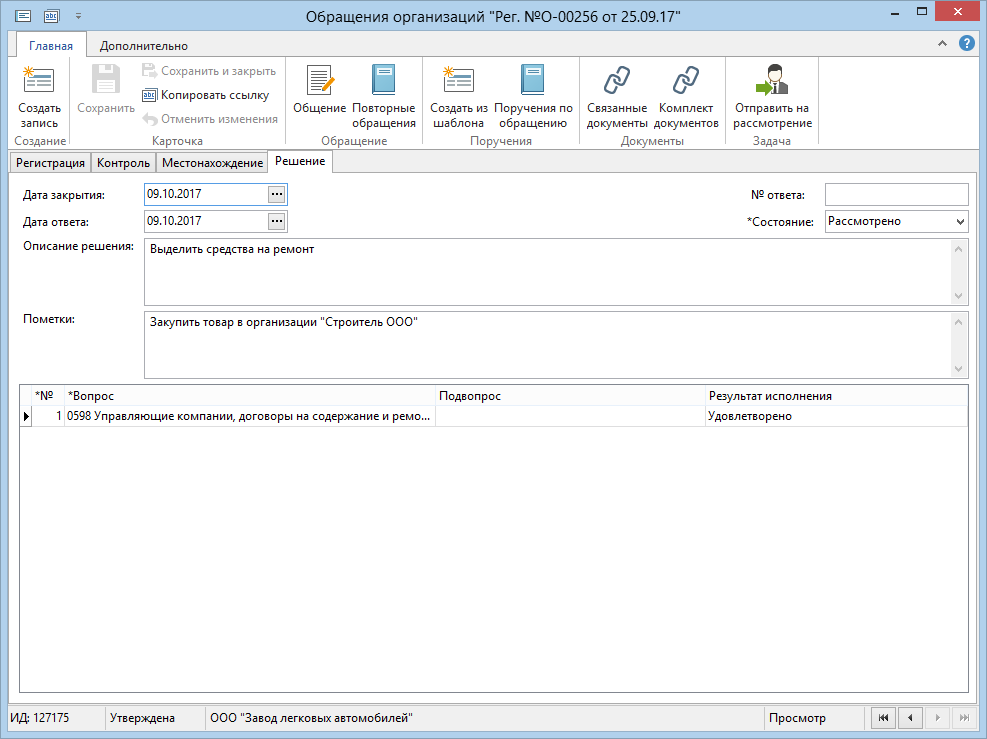Click the Создать запись icon
Viewport: 987px width, 739px height.
39,81
